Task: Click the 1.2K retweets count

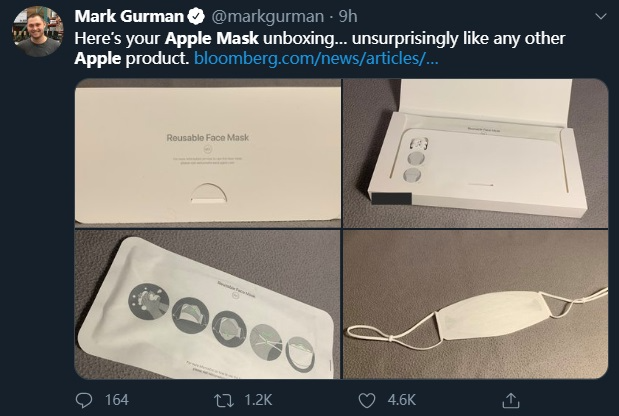Action: pyautogui.click(x=258, y=400)
